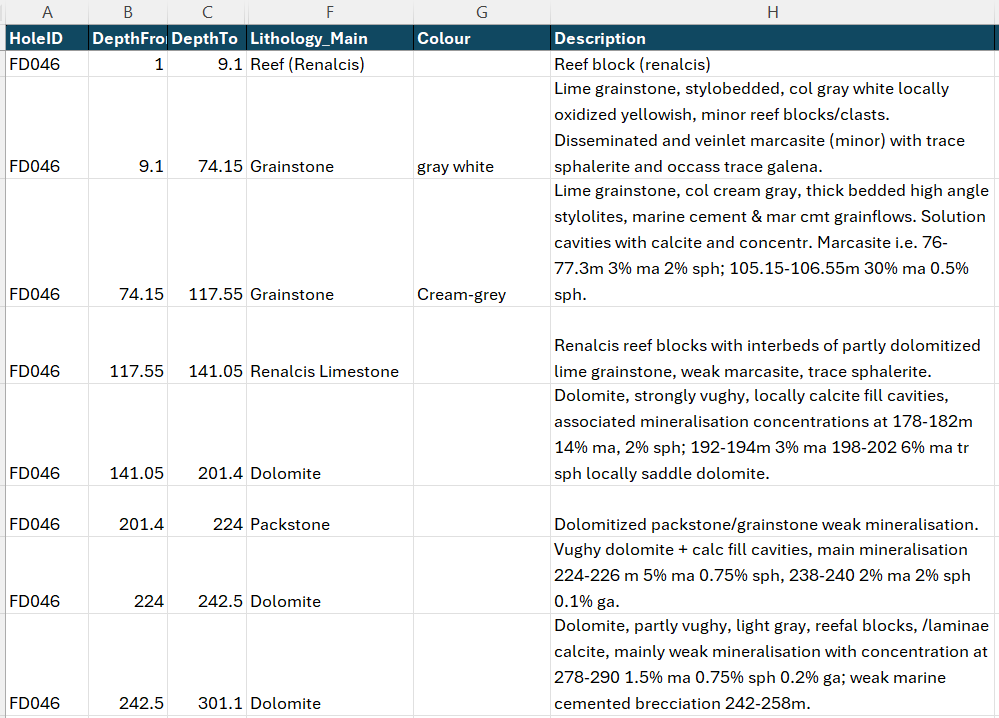The height and width of the screenshot is (718, 999).
Task: Click the Lithology_Main header cell
Action: click(x=330, y=38)
